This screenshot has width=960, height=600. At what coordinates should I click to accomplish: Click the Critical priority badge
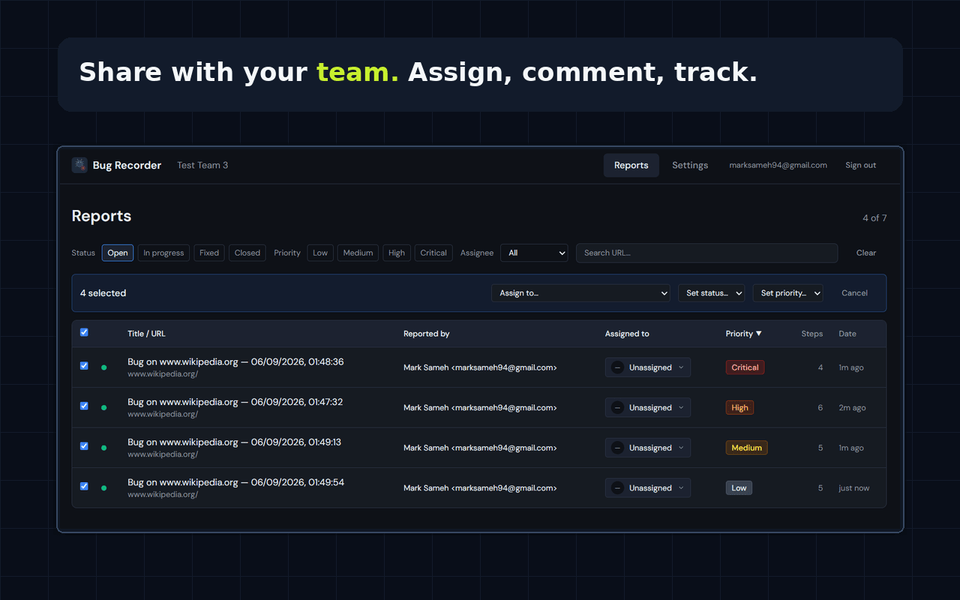(745, 367)
